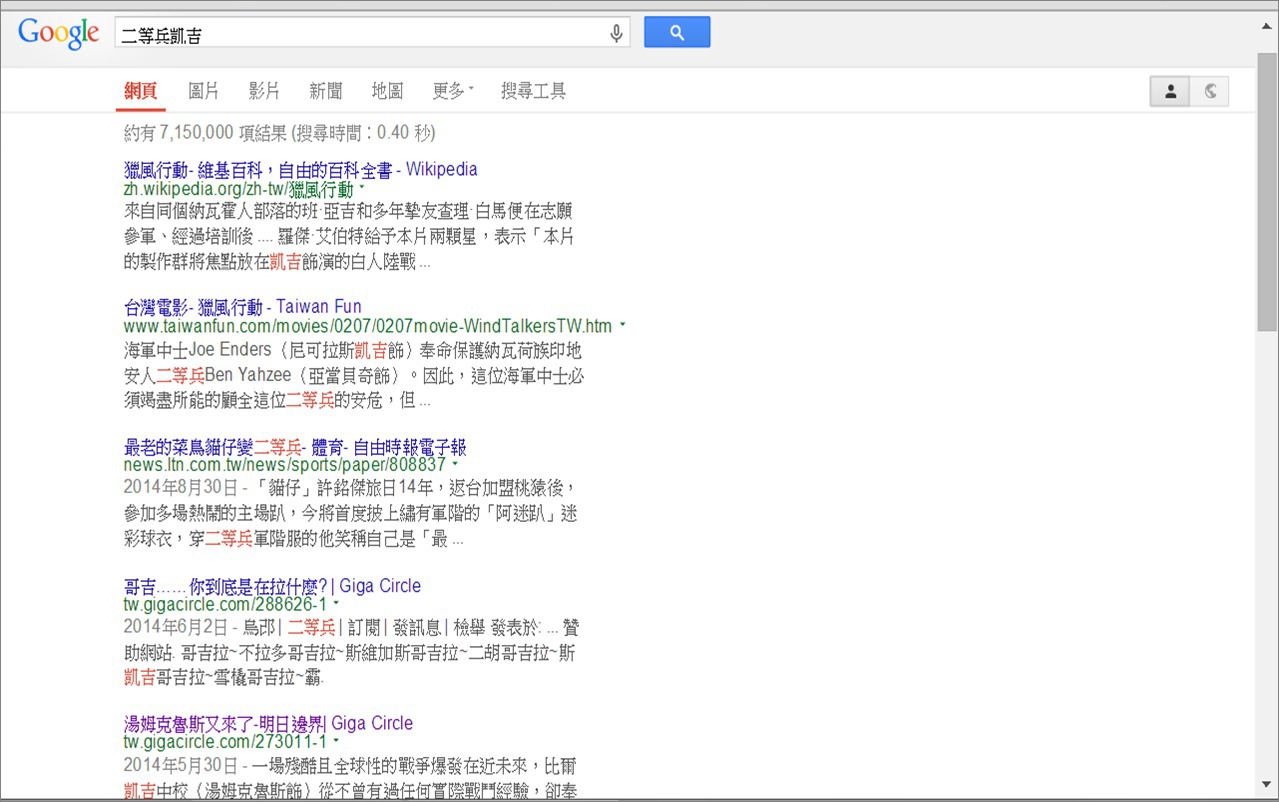1279x802 pixels.
Task: Select the 網頁 tab
Action: coord(141,91)
